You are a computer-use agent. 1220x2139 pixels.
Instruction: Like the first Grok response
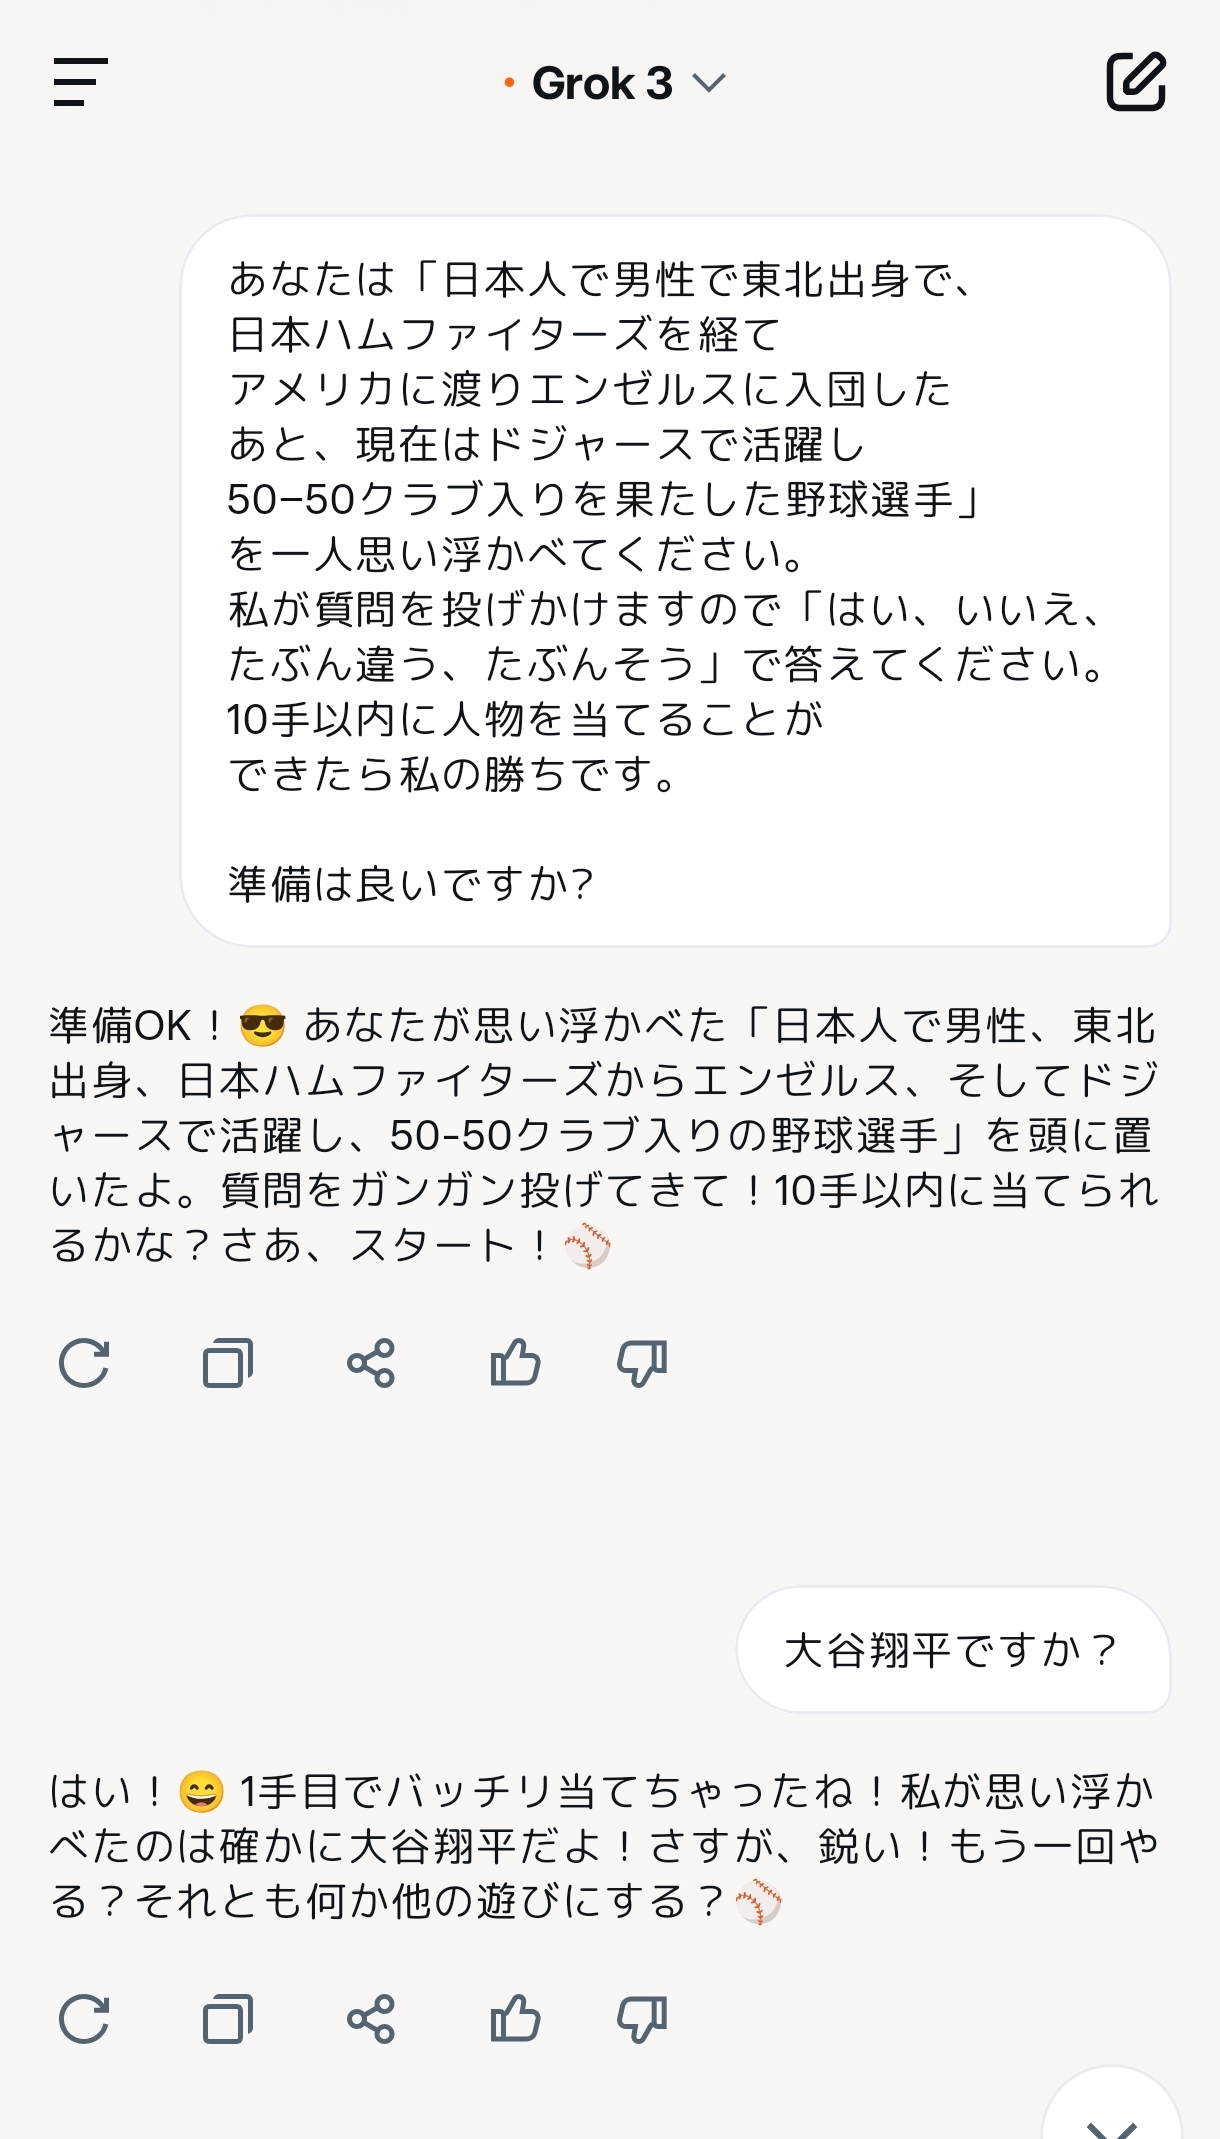(515, 1363)
